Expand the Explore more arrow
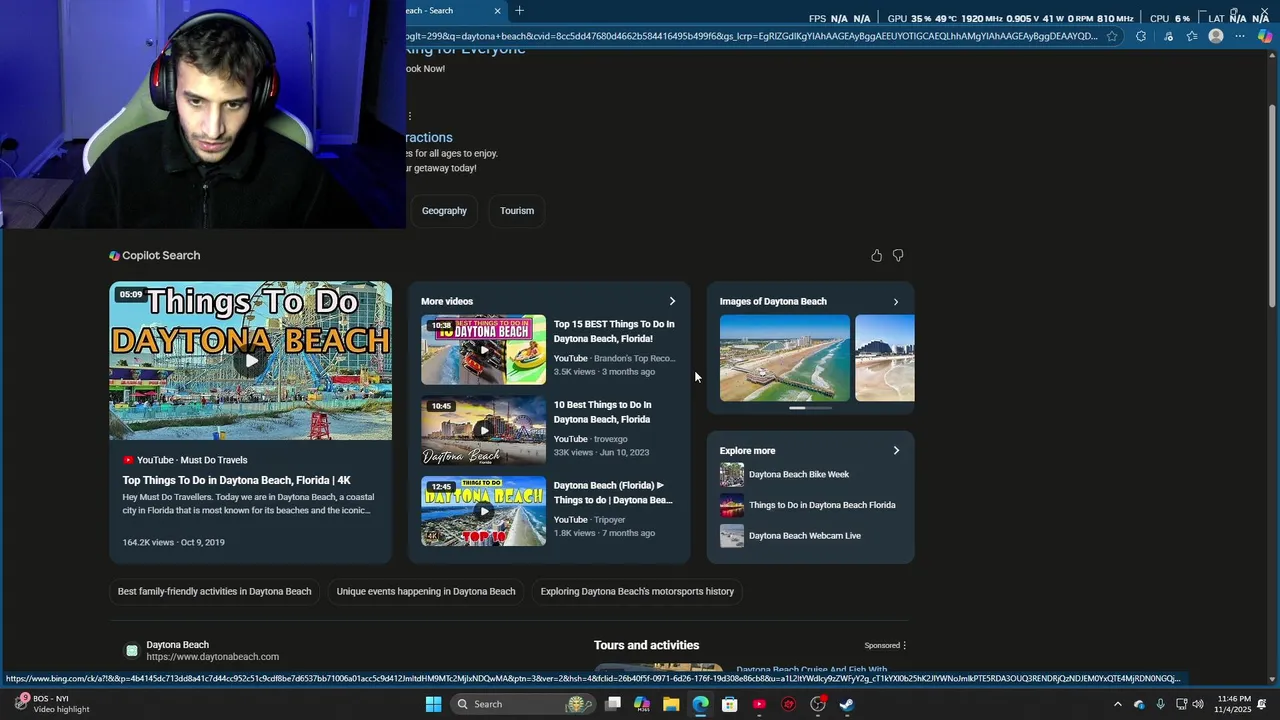Viewport: 1280px width, 720px height. pyautogui.click(x=896, y=451)
